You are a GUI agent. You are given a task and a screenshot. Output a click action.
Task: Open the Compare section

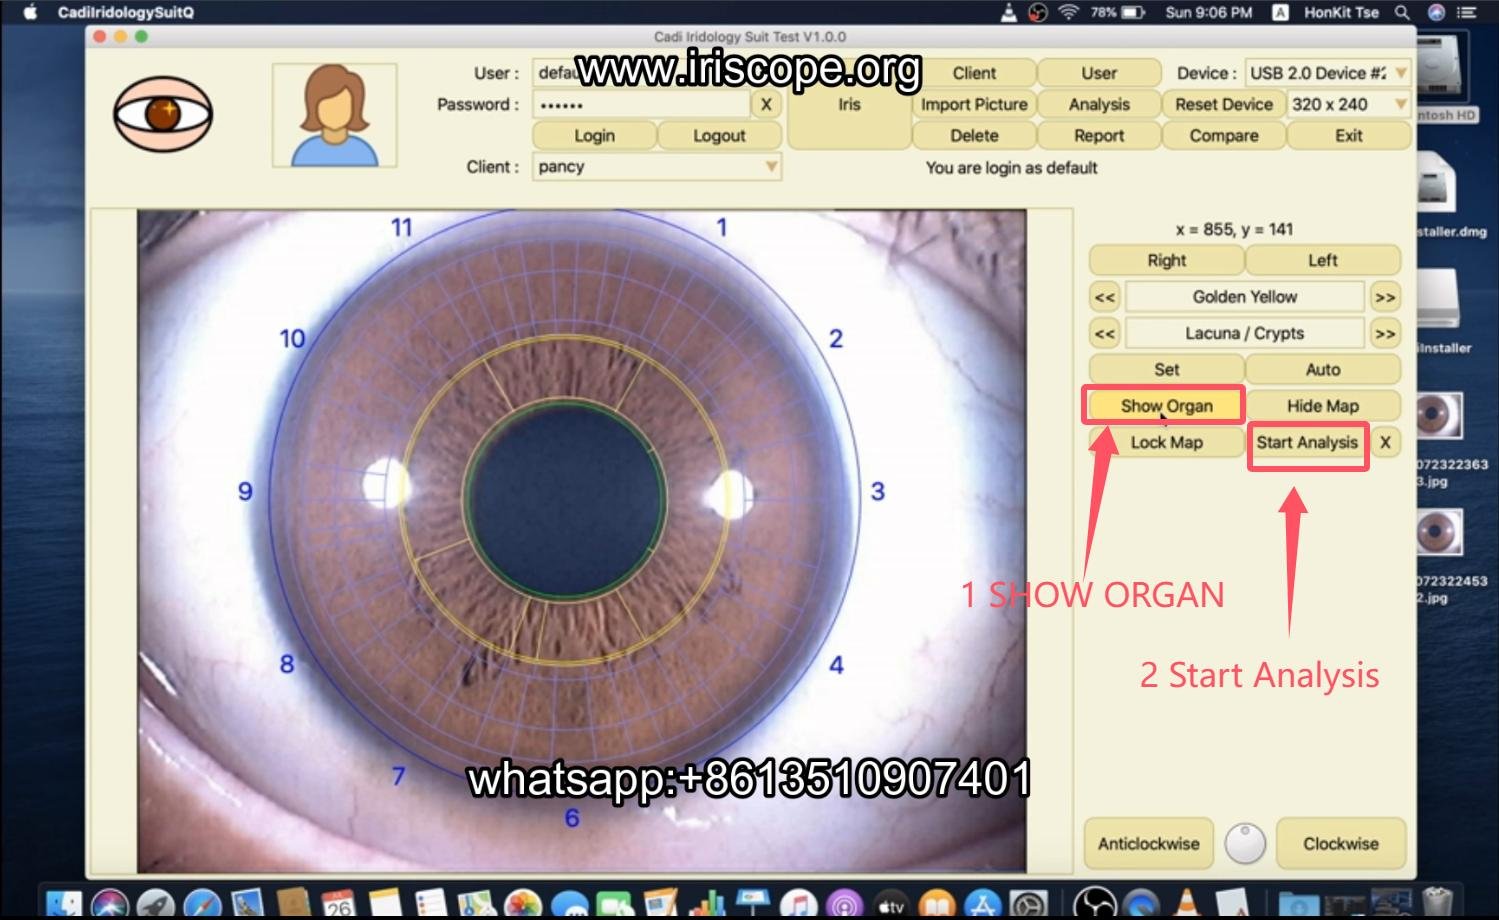click(1224, 135)
